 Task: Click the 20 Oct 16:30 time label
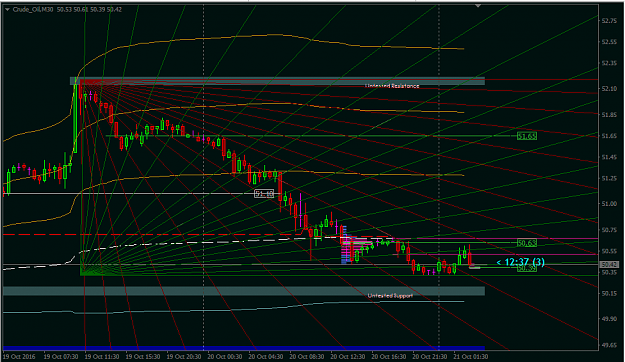click(389, 356)
